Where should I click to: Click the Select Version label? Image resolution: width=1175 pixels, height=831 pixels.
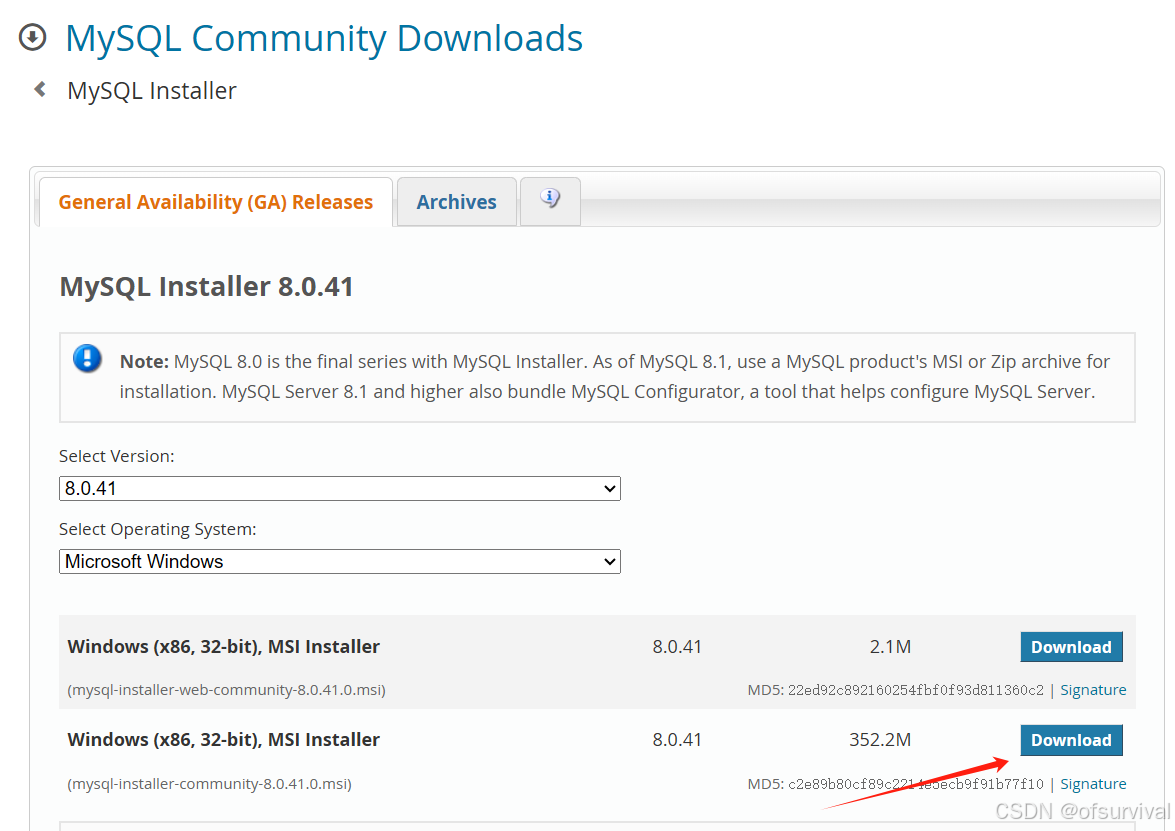click(x=116, y=456)
